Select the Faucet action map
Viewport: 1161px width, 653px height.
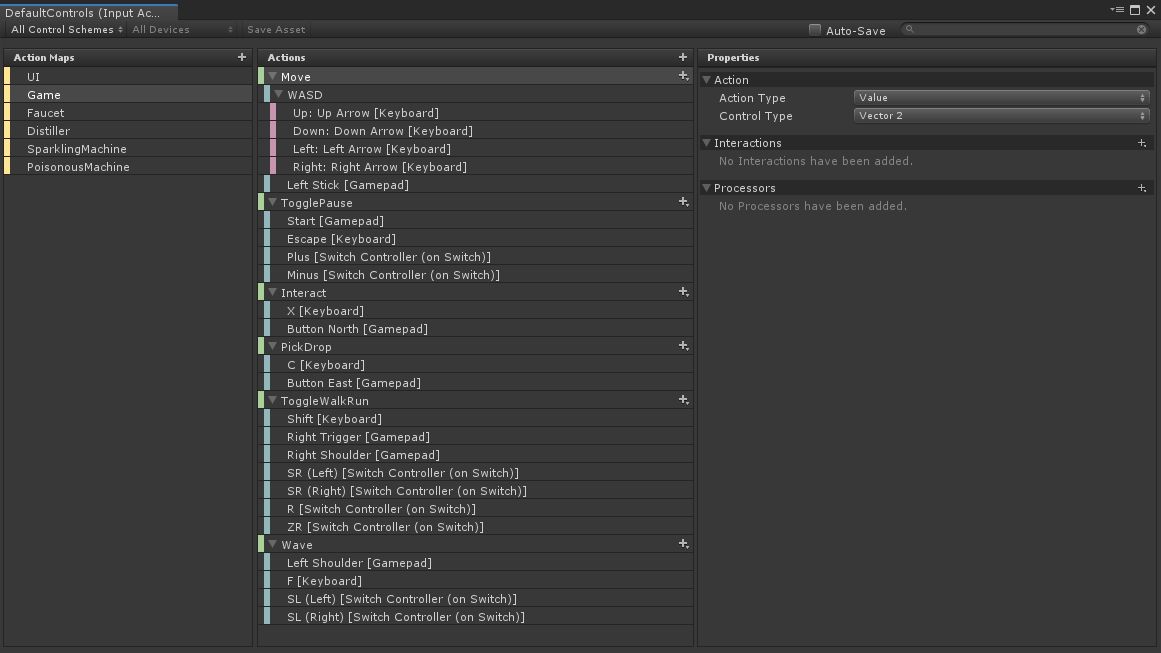coord(128,113)
